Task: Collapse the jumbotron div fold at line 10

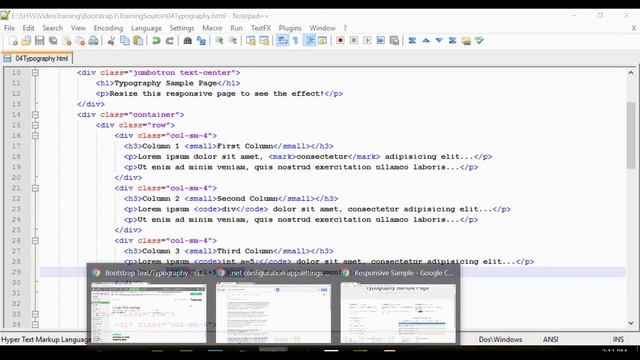Action: [x=36, y=73]
